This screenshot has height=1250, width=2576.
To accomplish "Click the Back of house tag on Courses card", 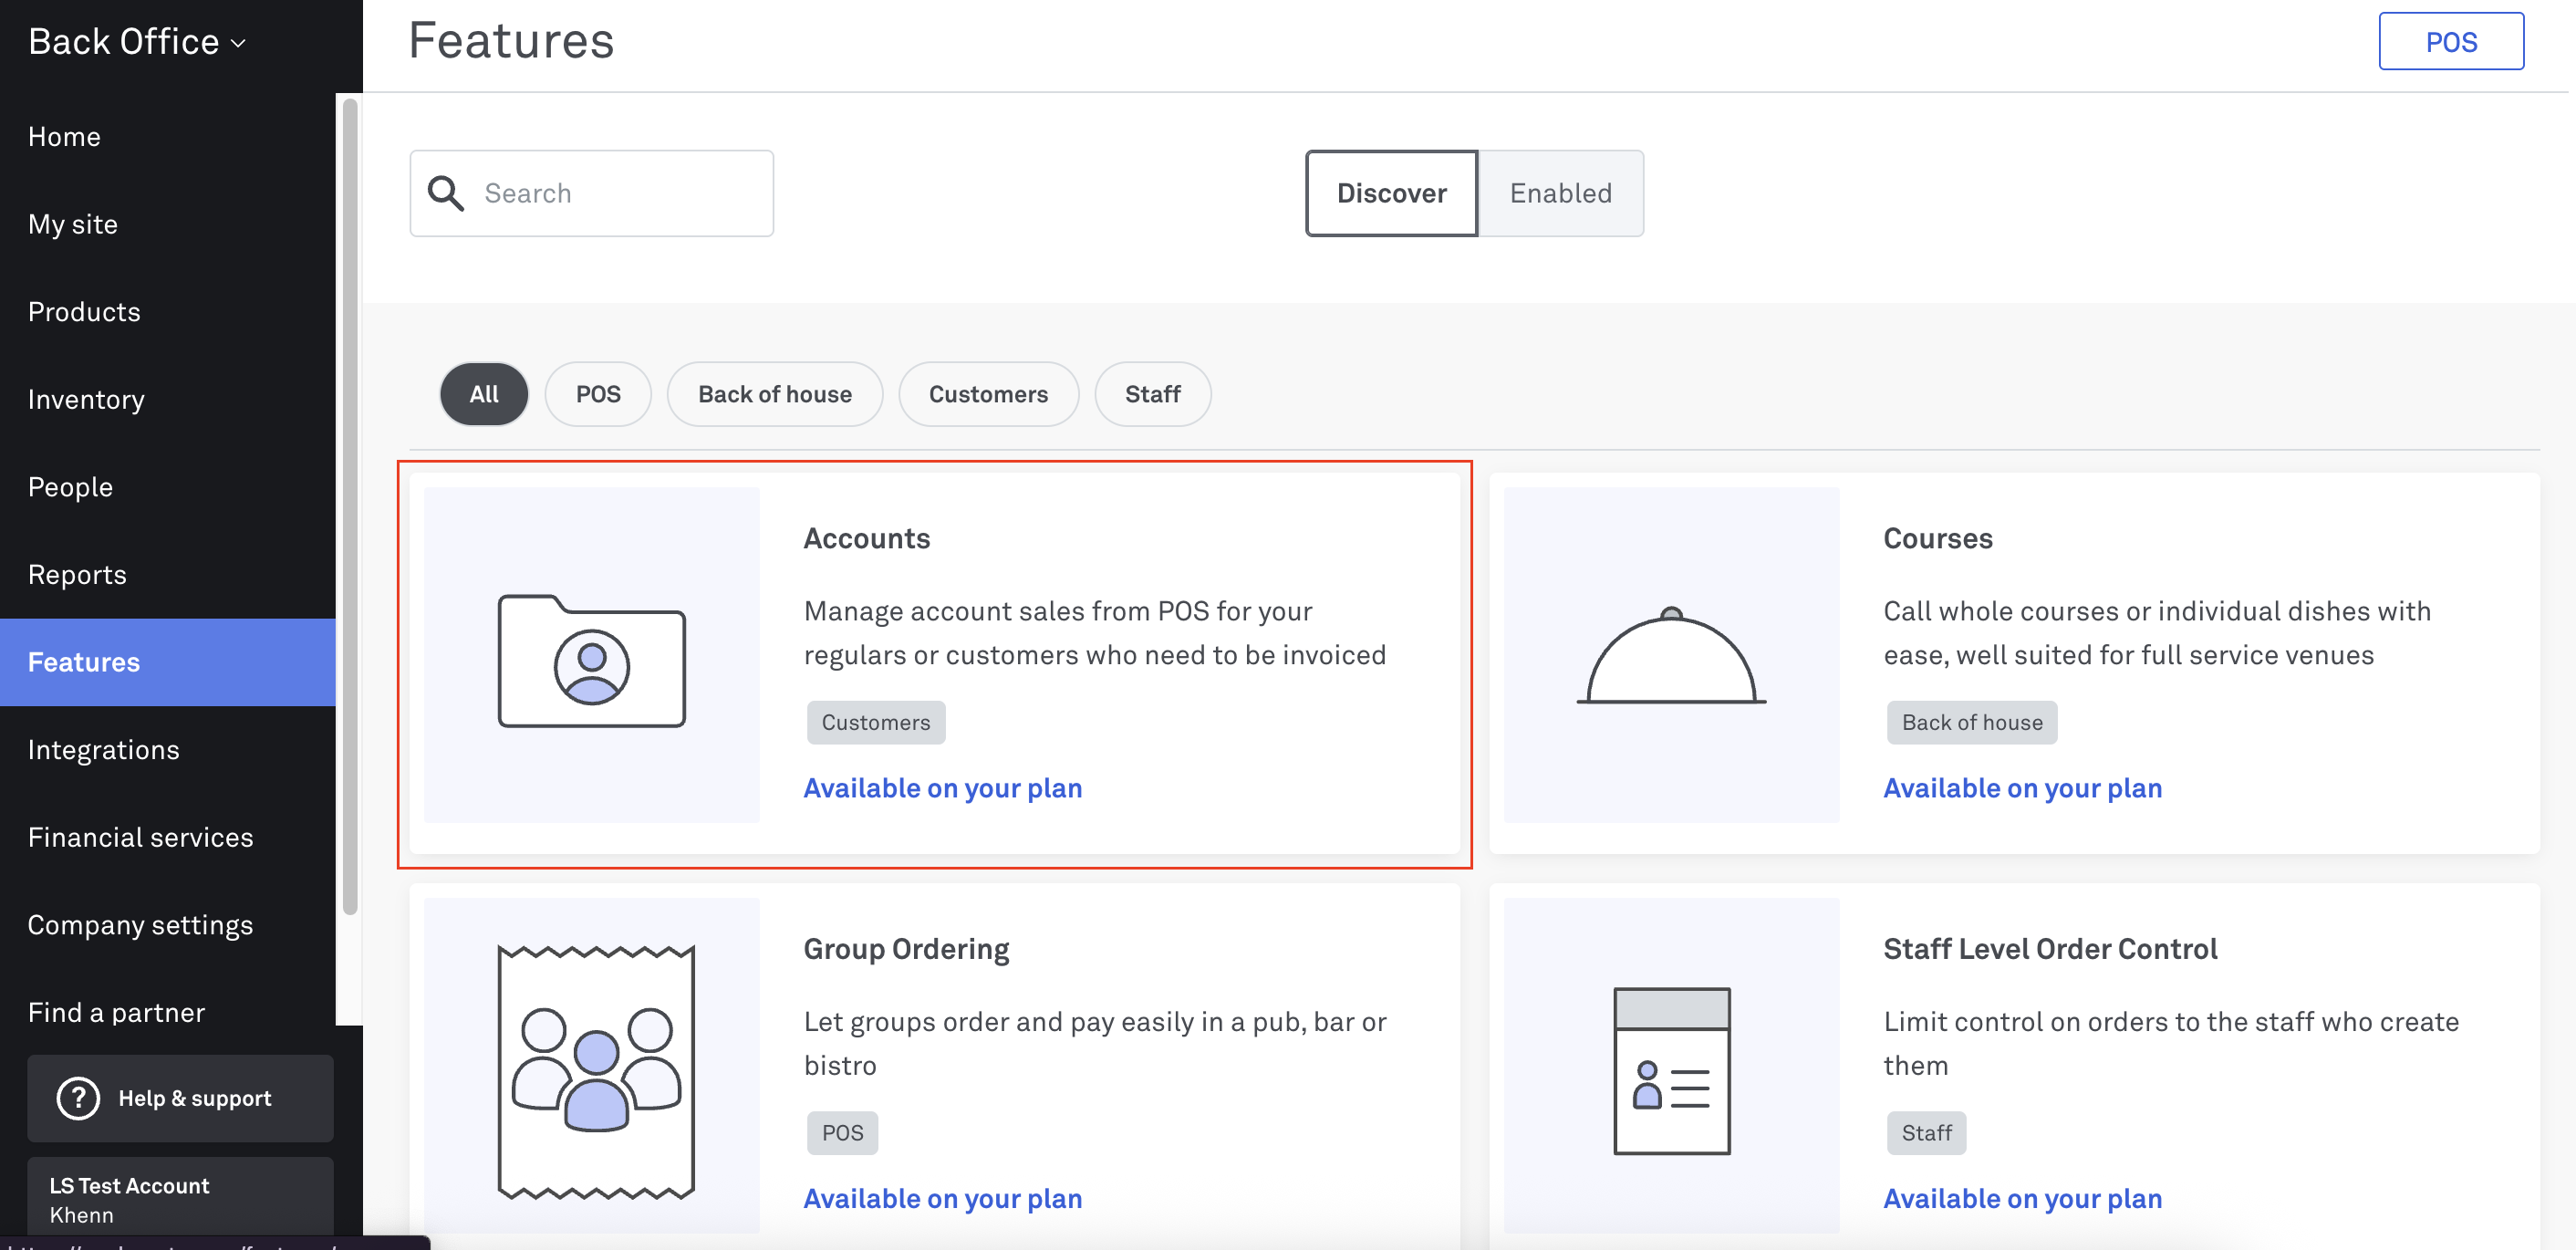I will [x=1971, y=722].
